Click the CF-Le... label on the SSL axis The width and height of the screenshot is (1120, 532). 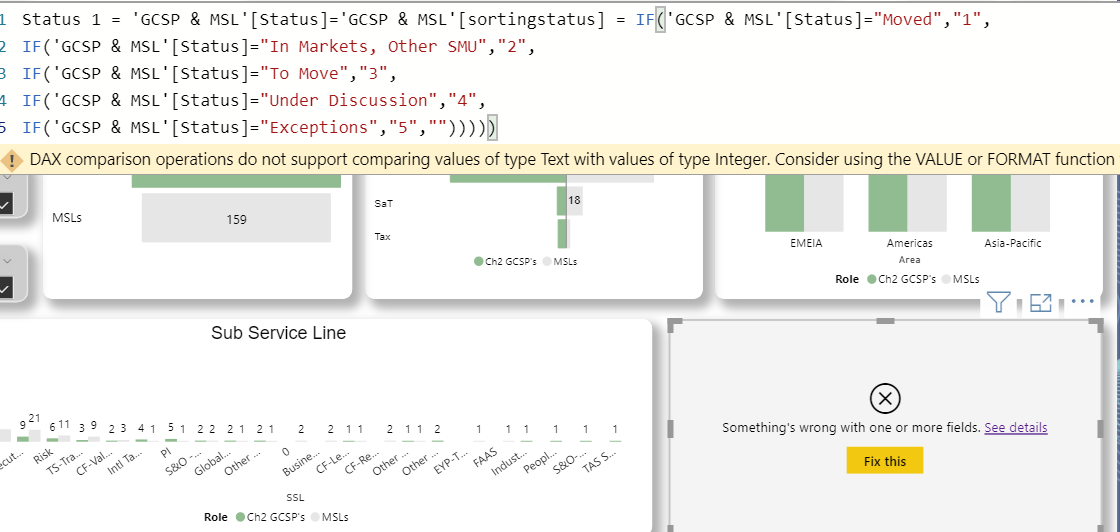[334, 461]
